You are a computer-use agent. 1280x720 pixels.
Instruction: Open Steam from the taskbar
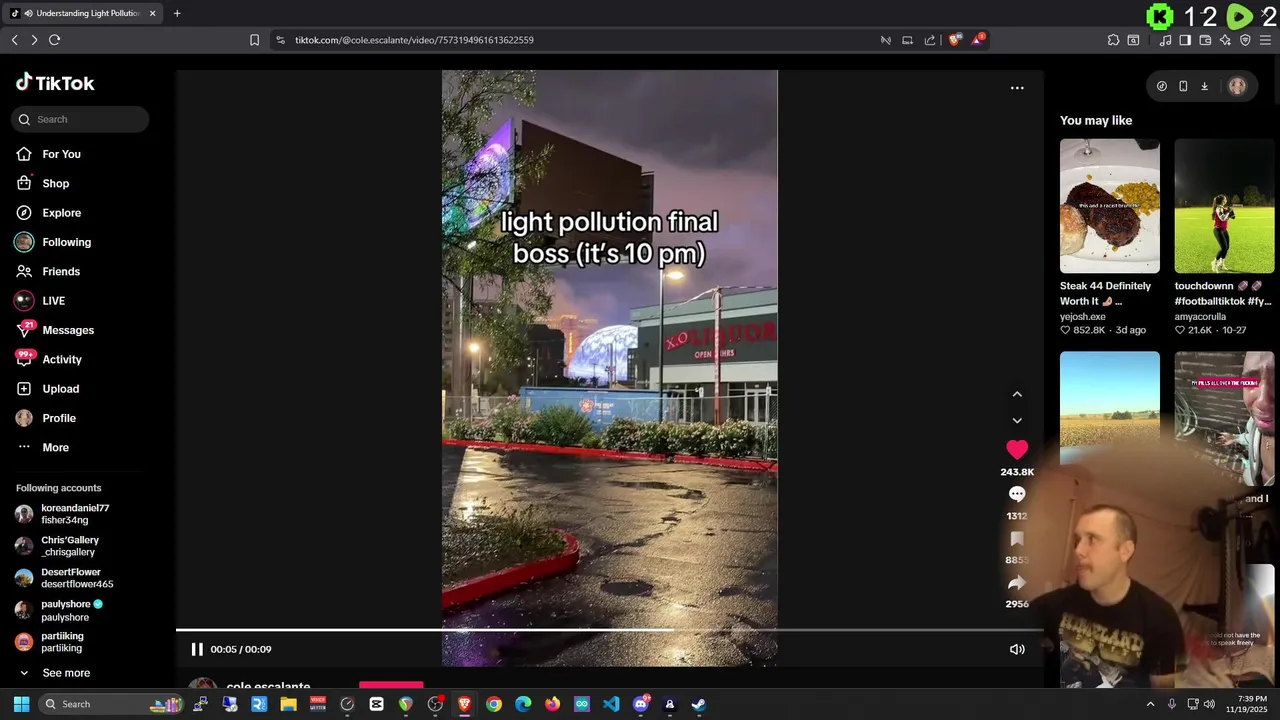point(699,704)
